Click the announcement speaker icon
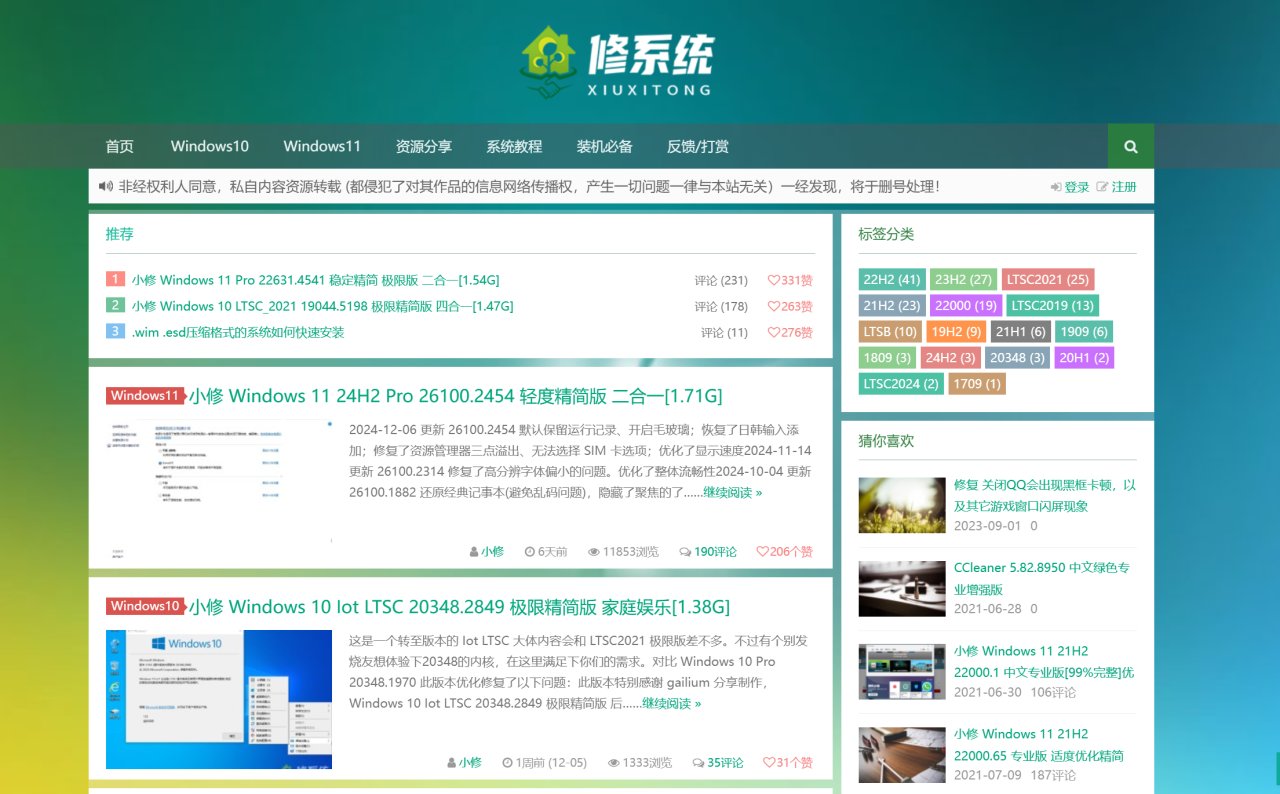 (x=106, y=186)
